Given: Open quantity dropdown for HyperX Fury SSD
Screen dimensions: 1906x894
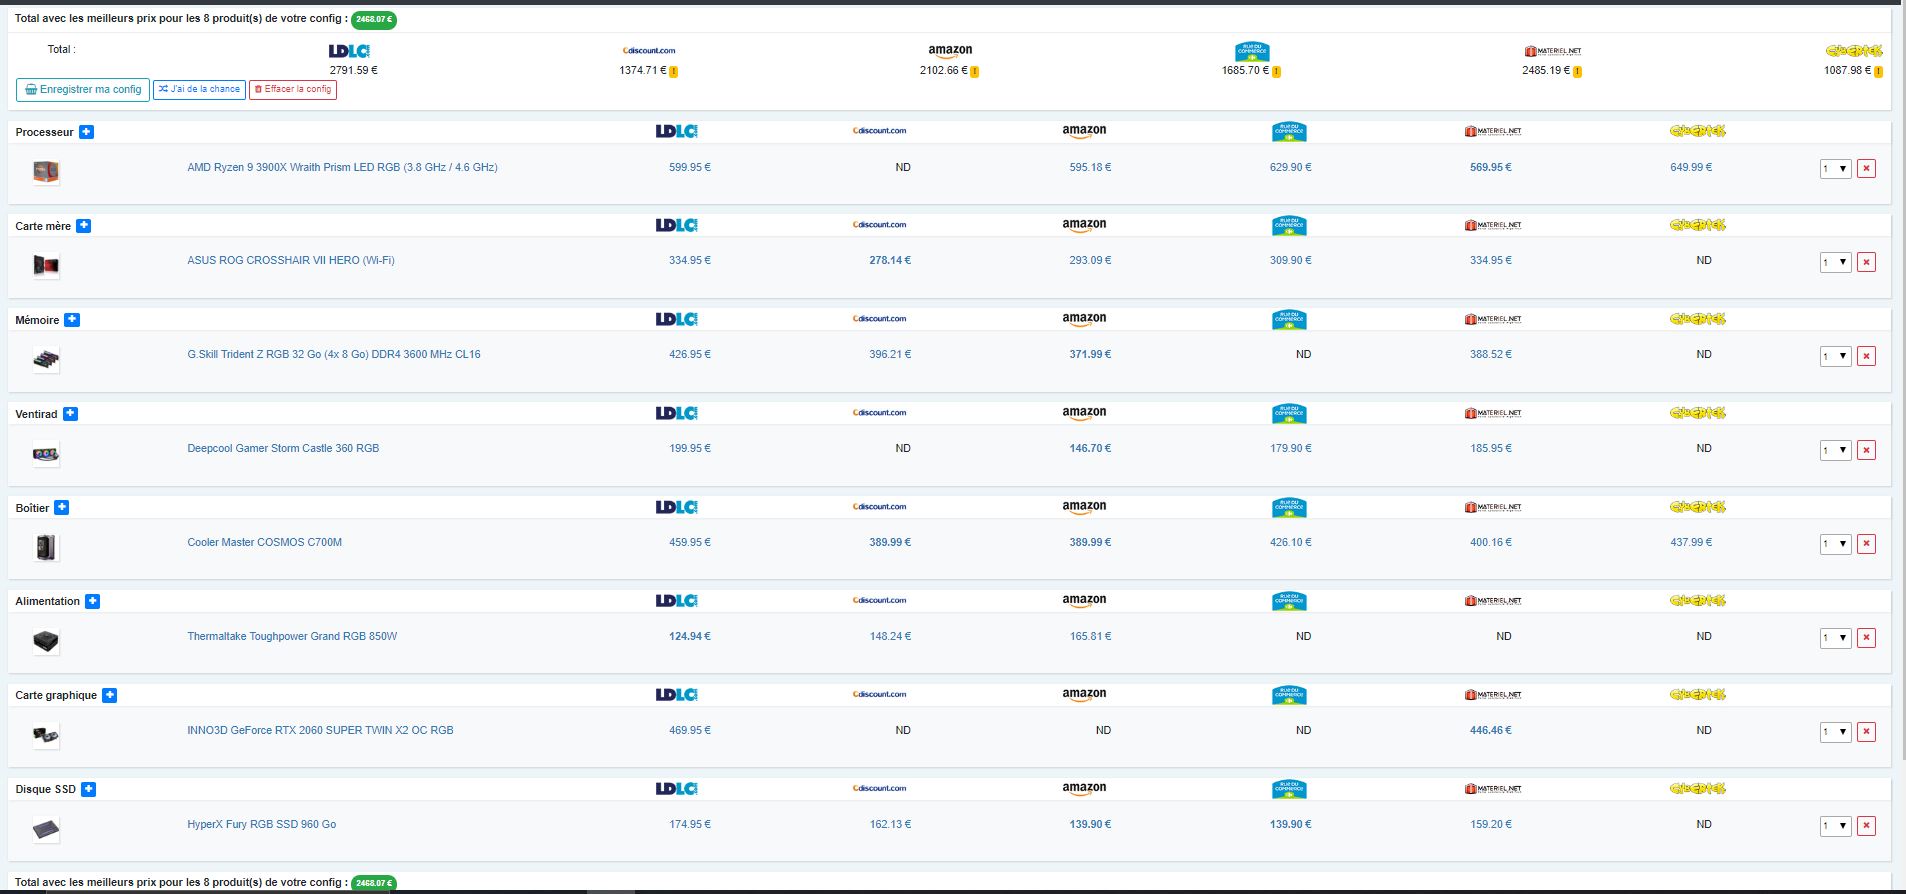Looking at the screenshot, I should coord(1835,826).
